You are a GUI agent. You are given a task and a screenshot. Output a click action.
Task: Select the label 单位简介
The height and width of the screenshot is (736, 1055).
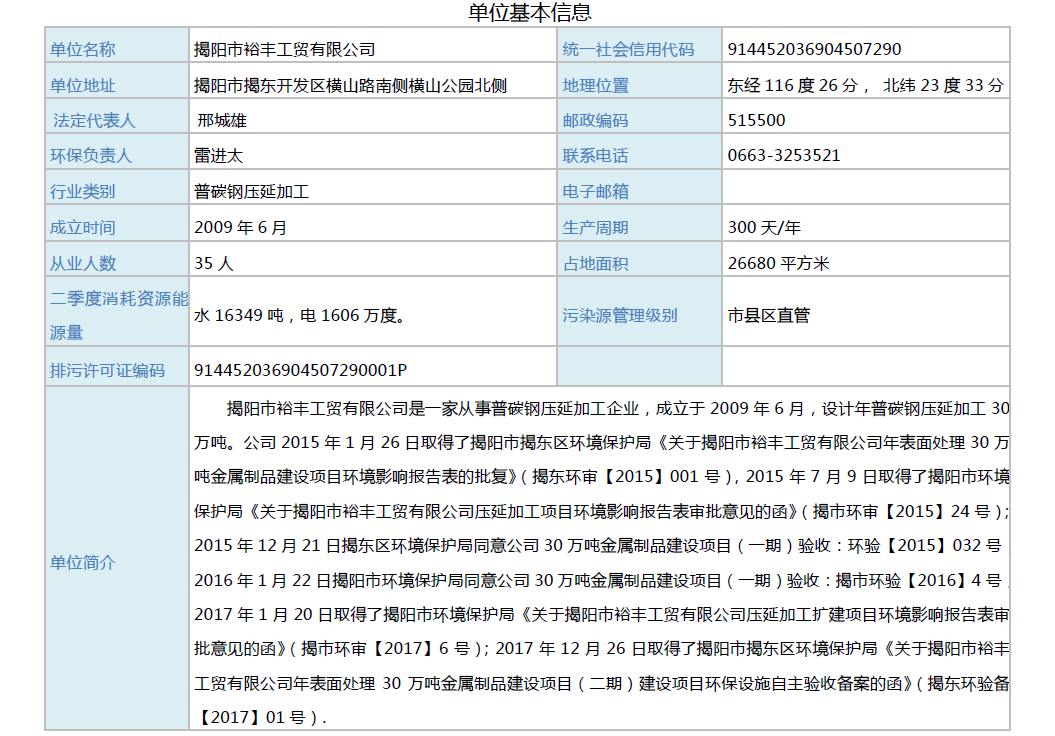pyautogui.click(x=83, y=563)
